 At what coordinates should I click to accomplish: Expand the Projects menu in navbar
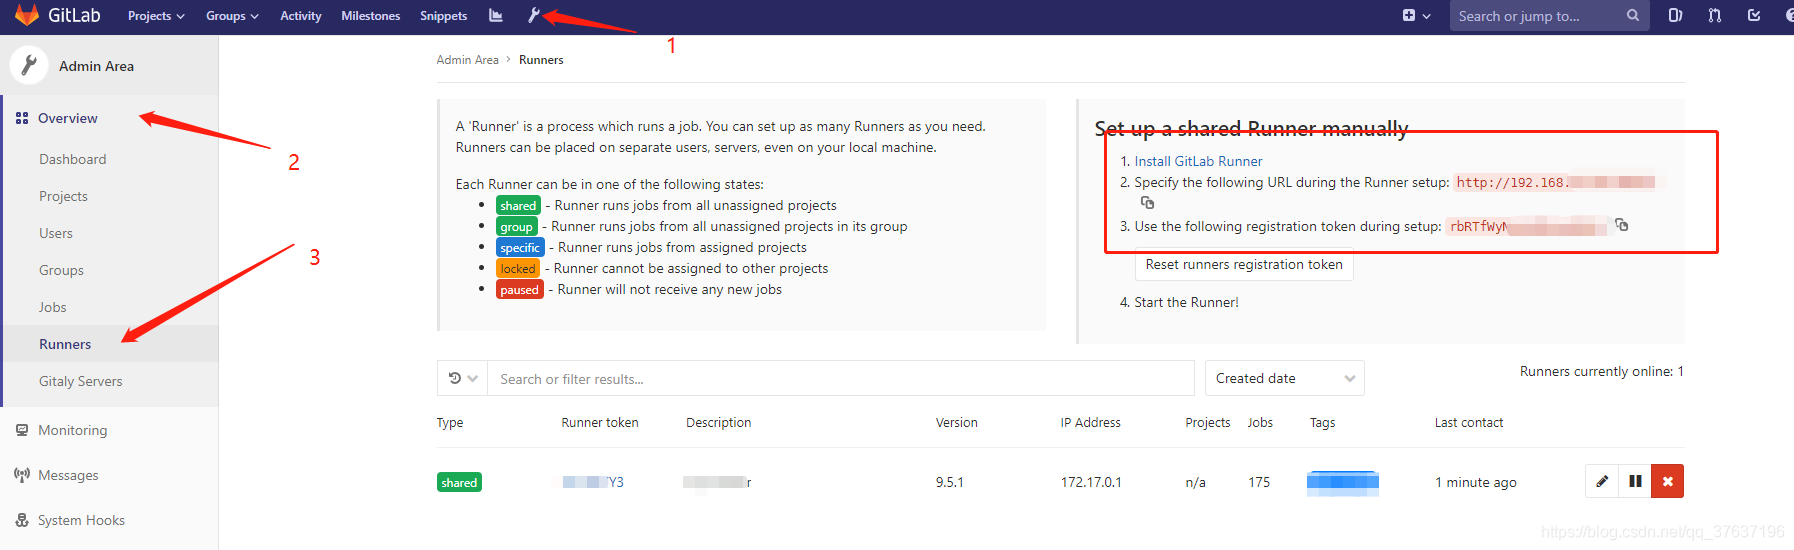(x=156, y=15)
